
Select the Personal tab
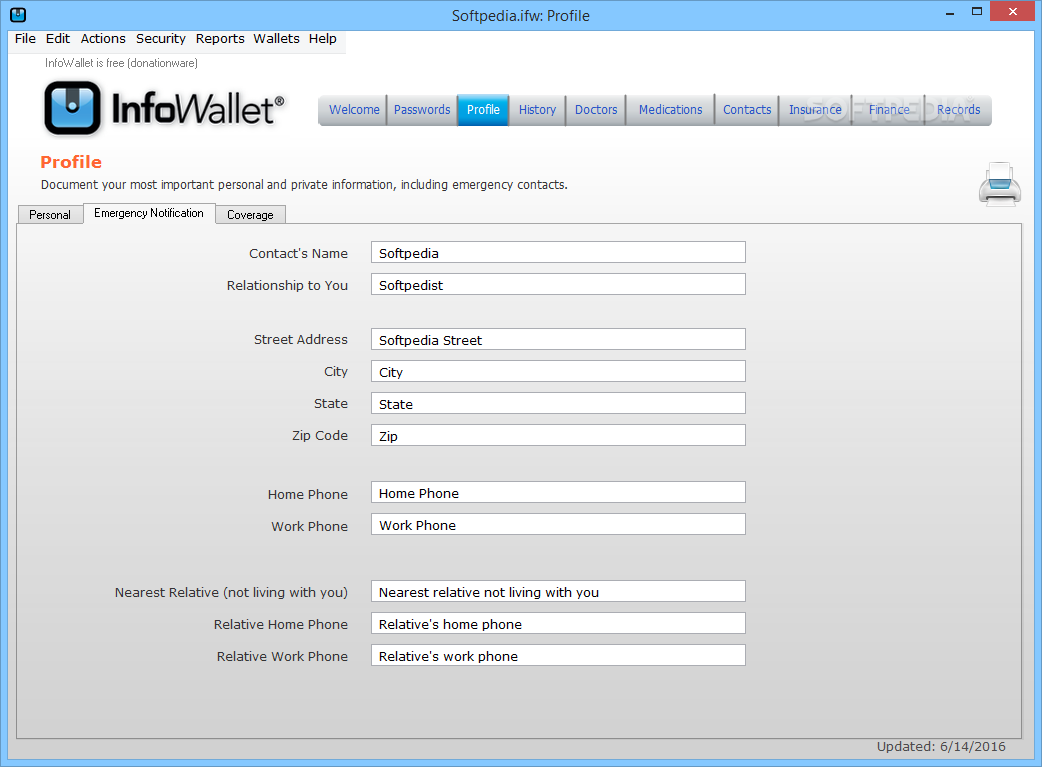click(50, 215)
